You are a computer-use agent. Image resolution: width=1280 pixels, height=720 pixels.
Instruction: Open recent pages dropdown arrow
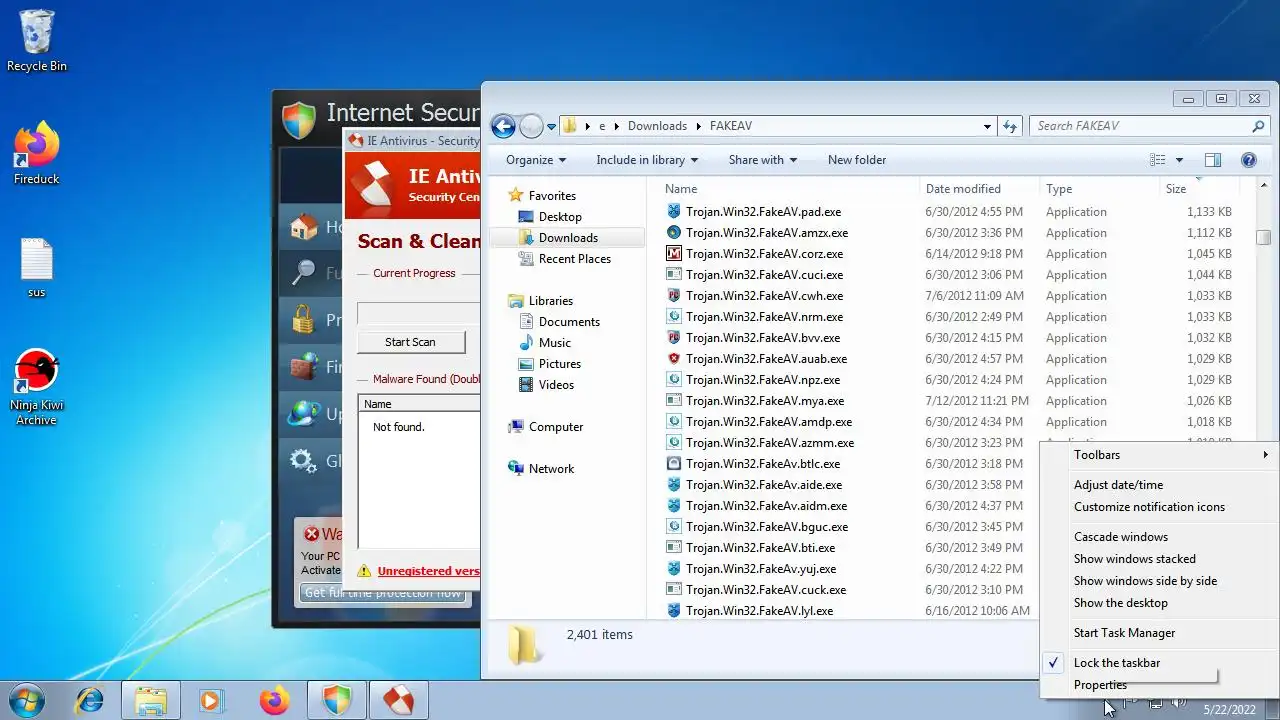pos(551,127)
